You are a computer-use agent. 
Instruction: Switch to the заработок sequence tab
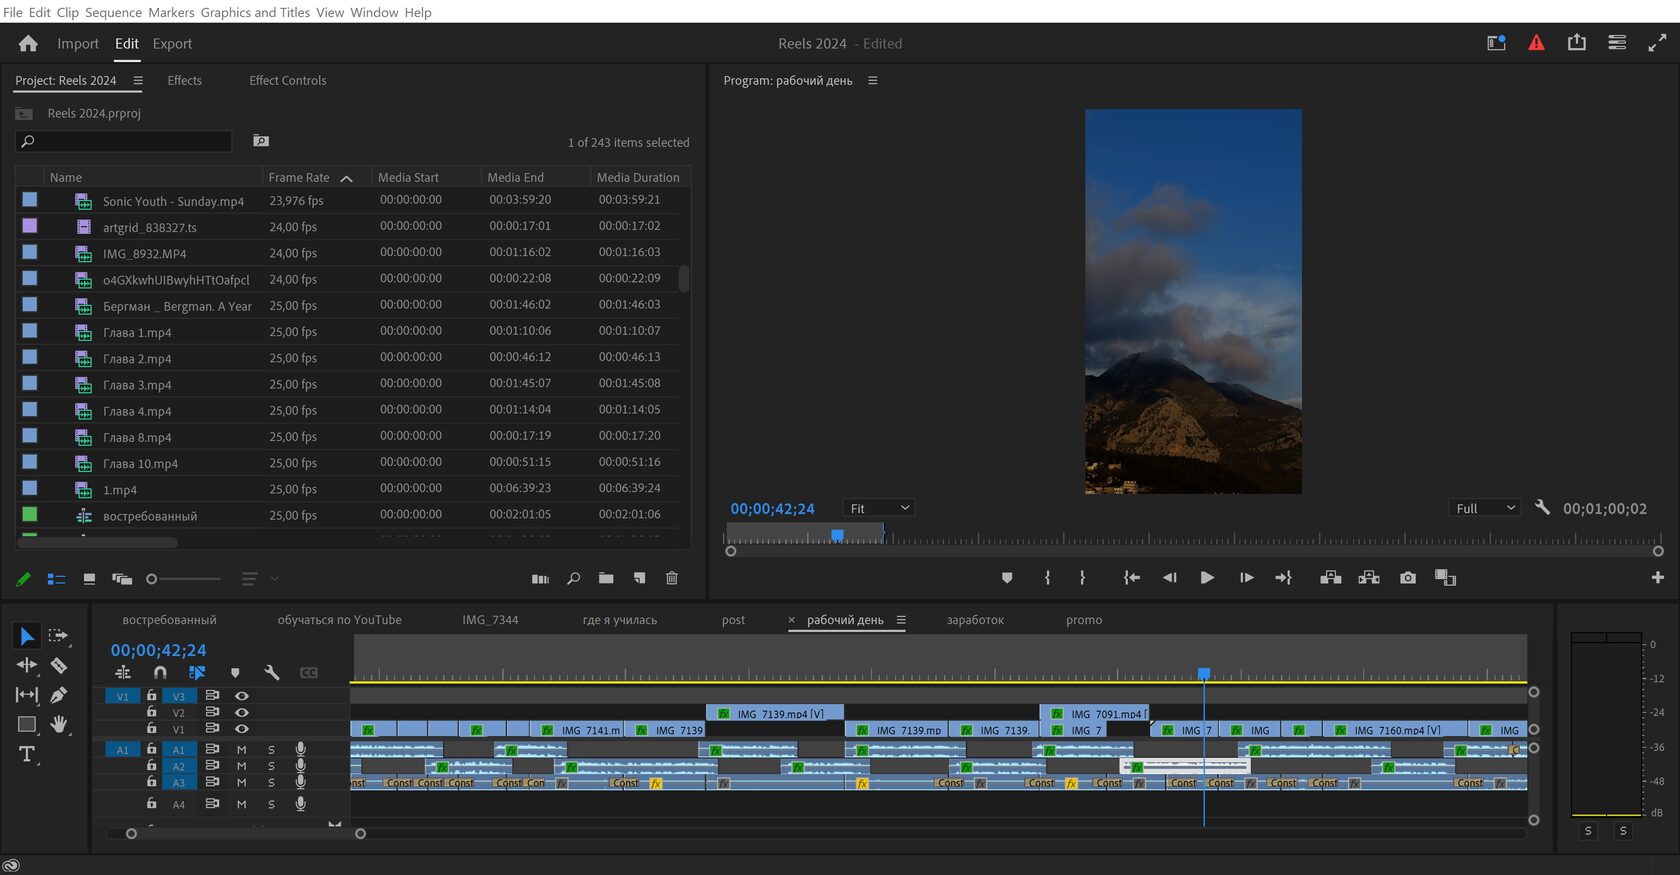pyautogui.click(x=975, y=620)
